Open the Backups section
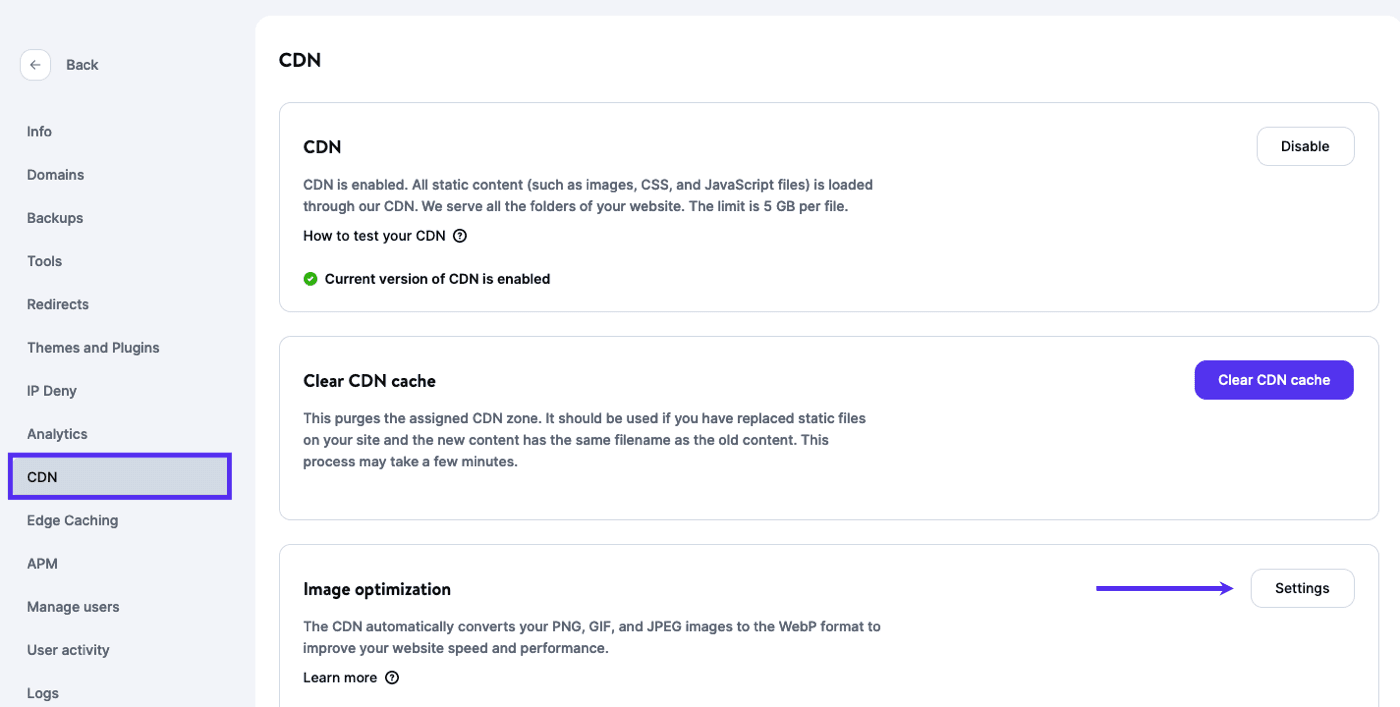 pyautogui.click(x=54, y=217)
